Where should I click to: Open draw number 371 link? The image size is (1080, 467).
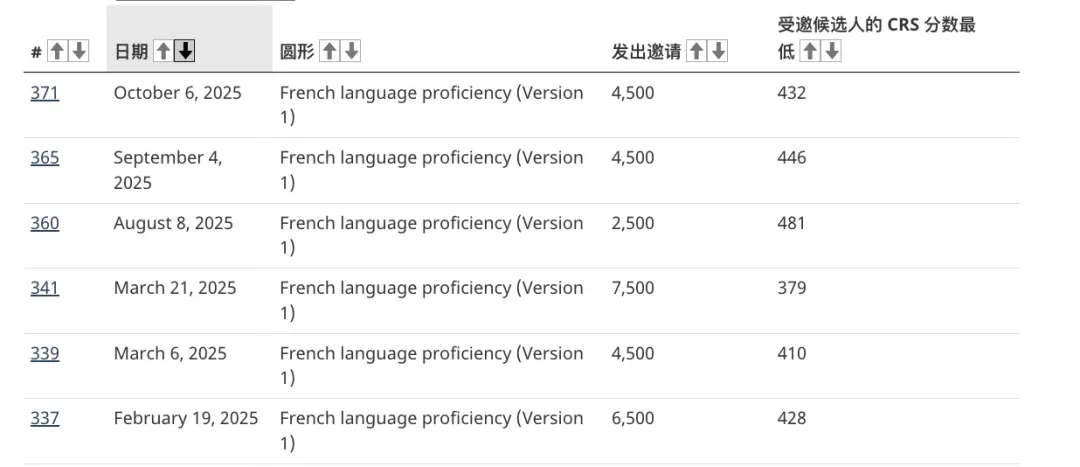pyautogui.click(x=44, y=93)
